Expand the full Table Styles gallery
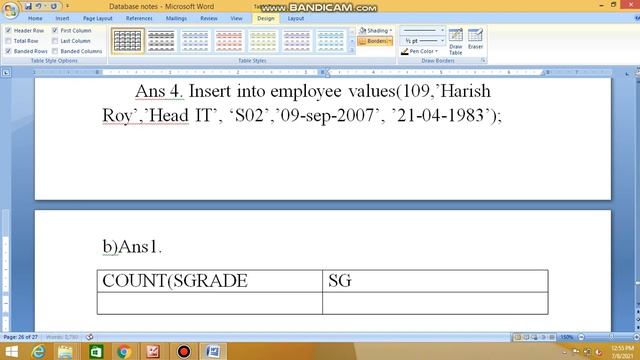Image resolution: width=640 pixels, height=360 pixels. 352,50
